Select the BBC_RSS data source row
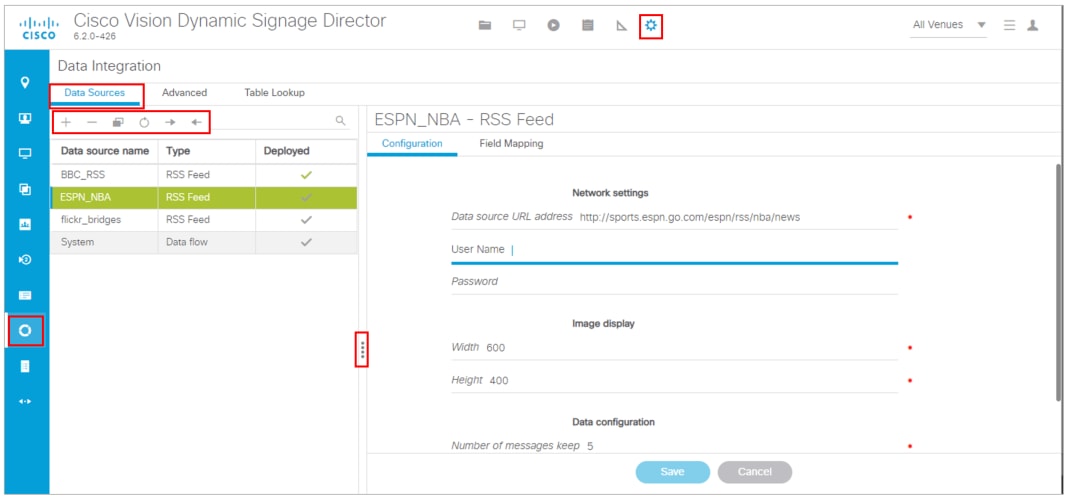 [203, 175]
